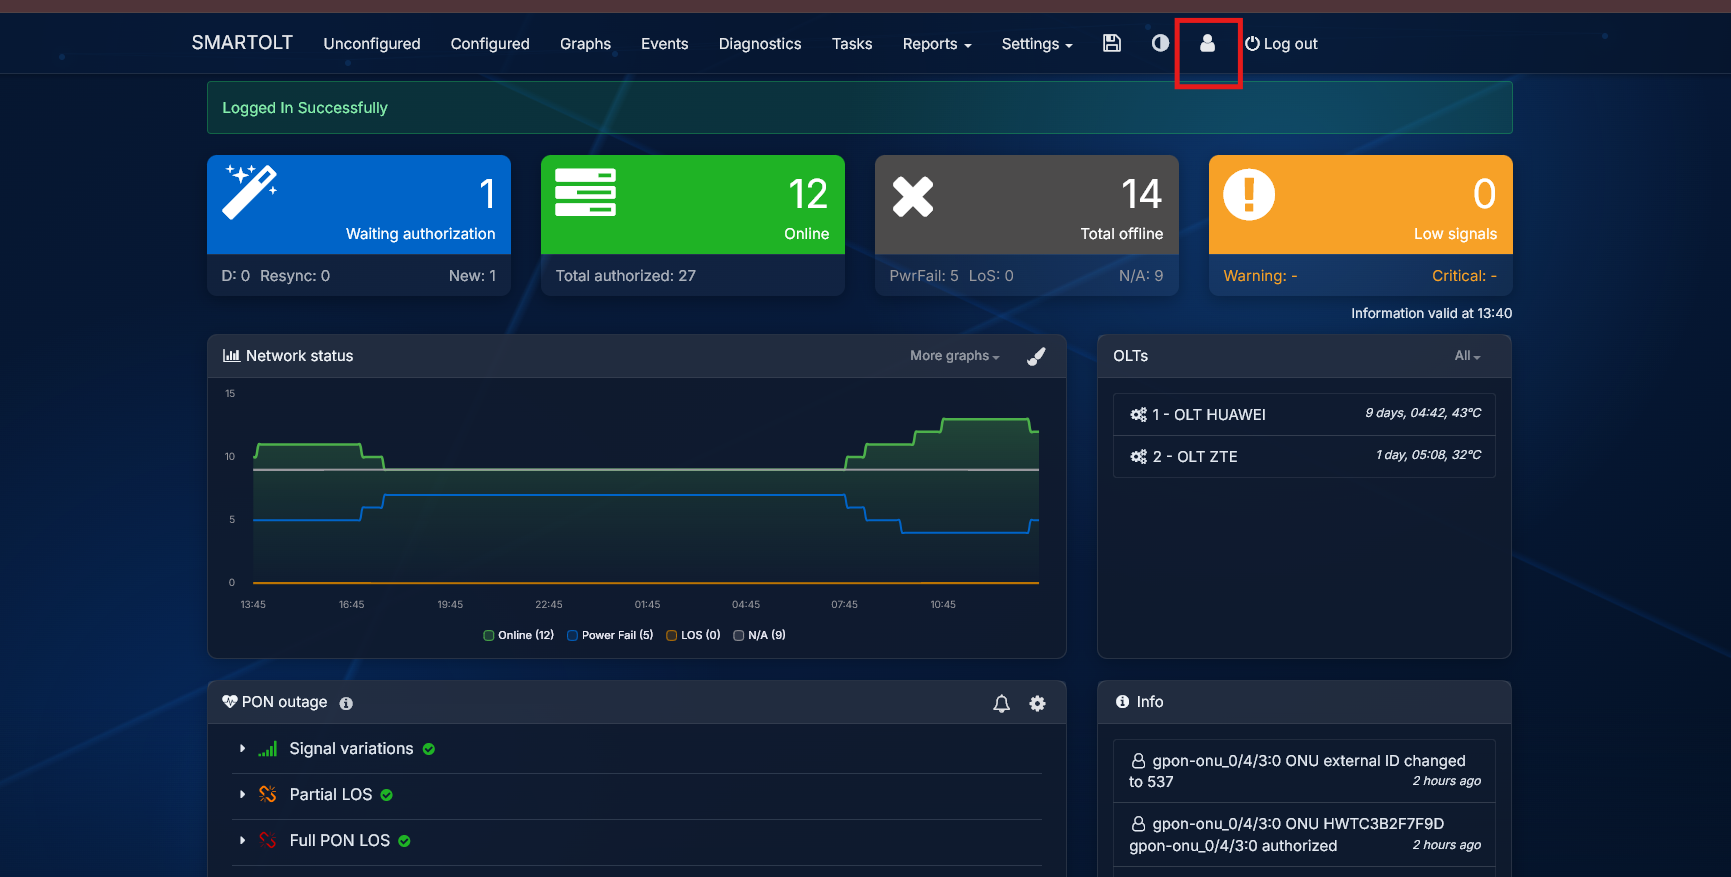Open the ONU external ID changed event
1731x877 pixels.
pyautogui.click(x=1304, y=771)
